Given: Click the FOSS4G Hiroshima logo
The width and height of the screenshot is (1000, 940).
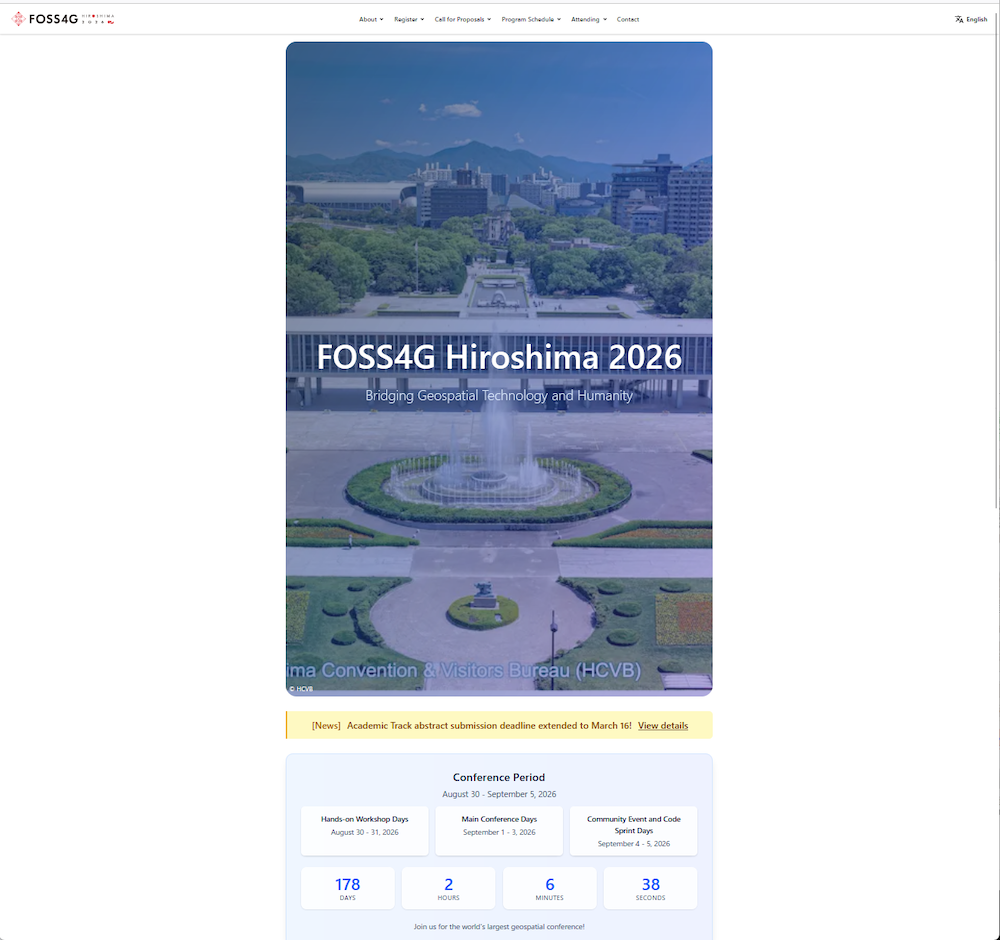Looking at the screenshot, I should tap(63, 19).
